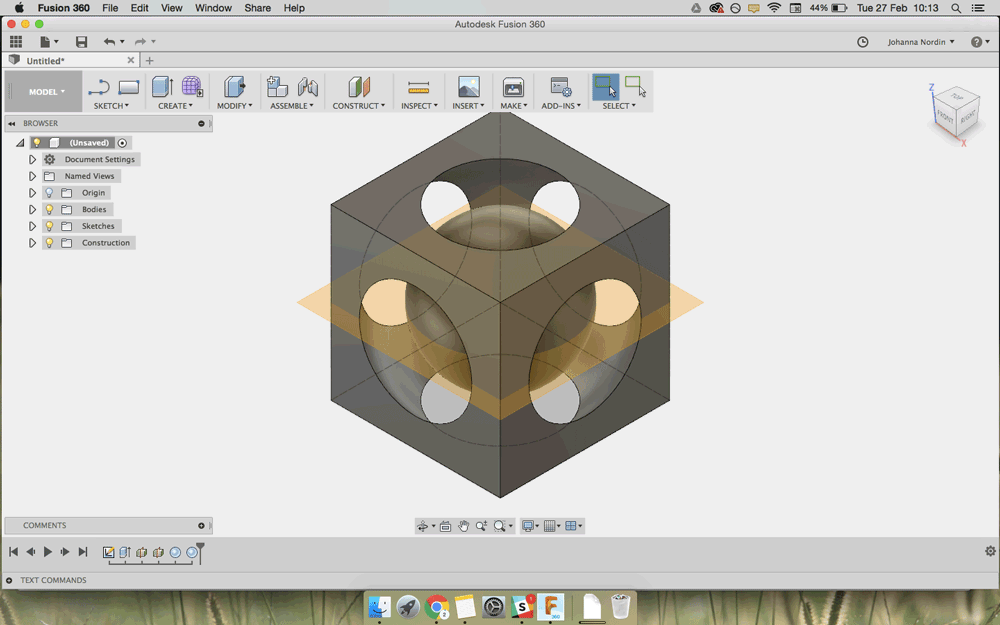
Task: Open the File document icon menu
Action: pyautogui.click(x=45, y=41)
